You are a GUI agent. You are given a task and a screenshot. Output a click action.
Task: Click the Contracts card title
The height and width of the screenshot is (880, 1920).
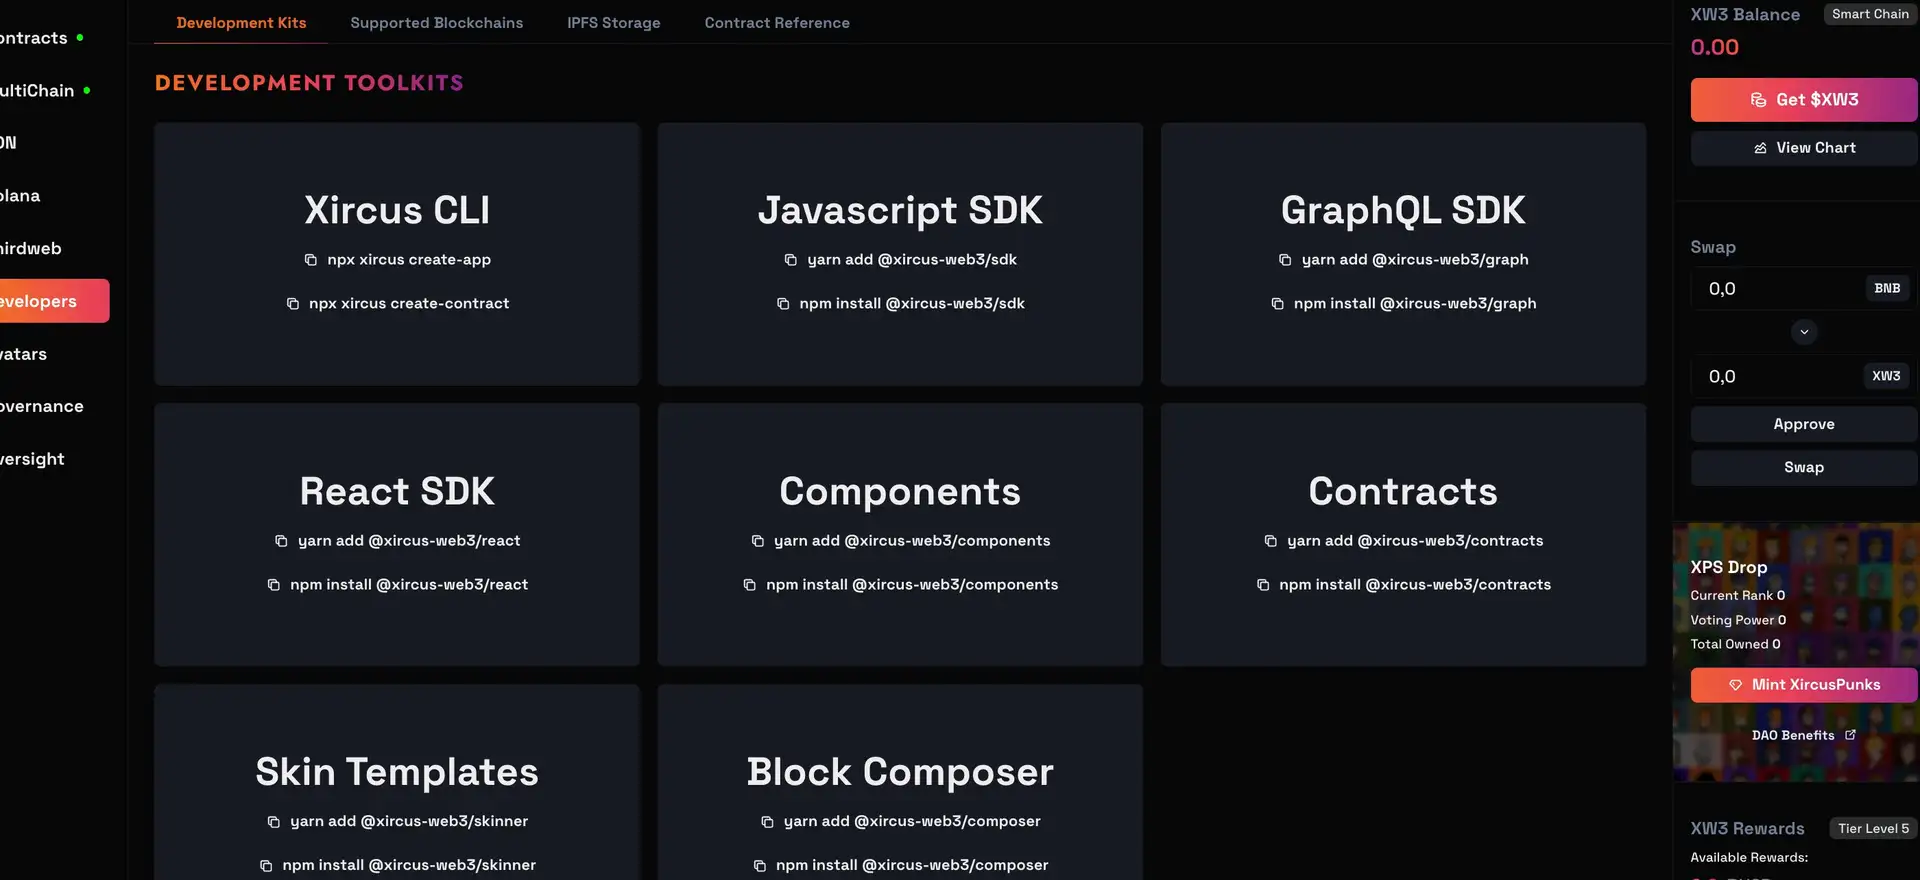[x=1403, y=491]
